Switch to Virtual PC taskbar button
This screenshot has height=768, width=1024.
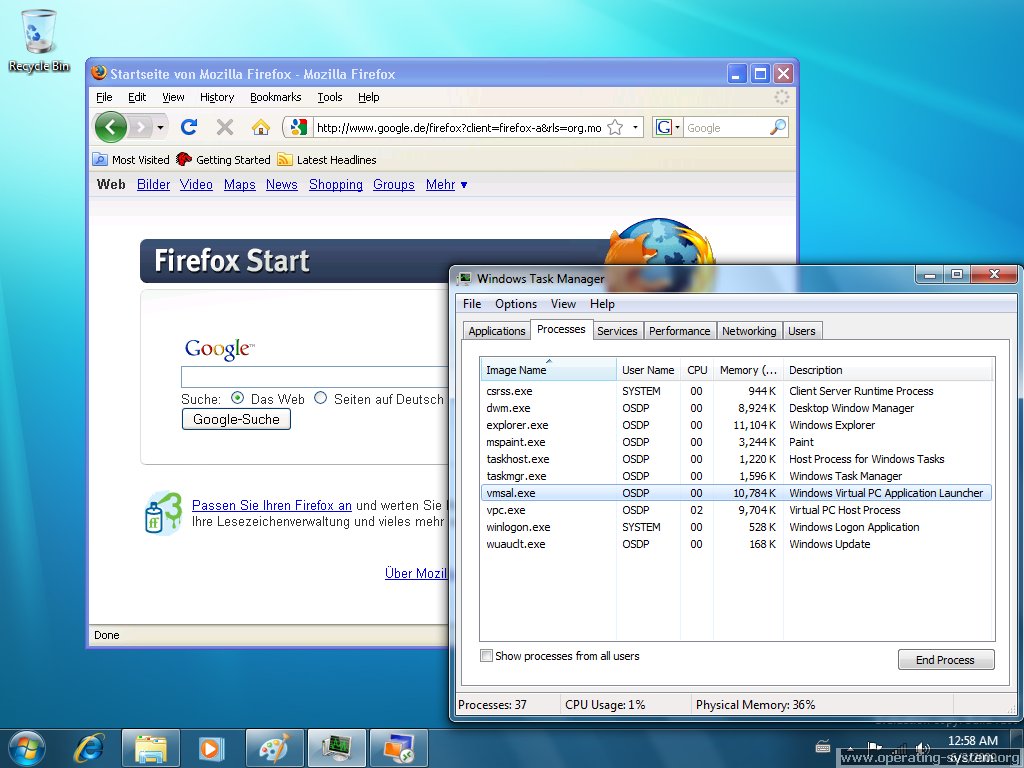coord(398,748)
